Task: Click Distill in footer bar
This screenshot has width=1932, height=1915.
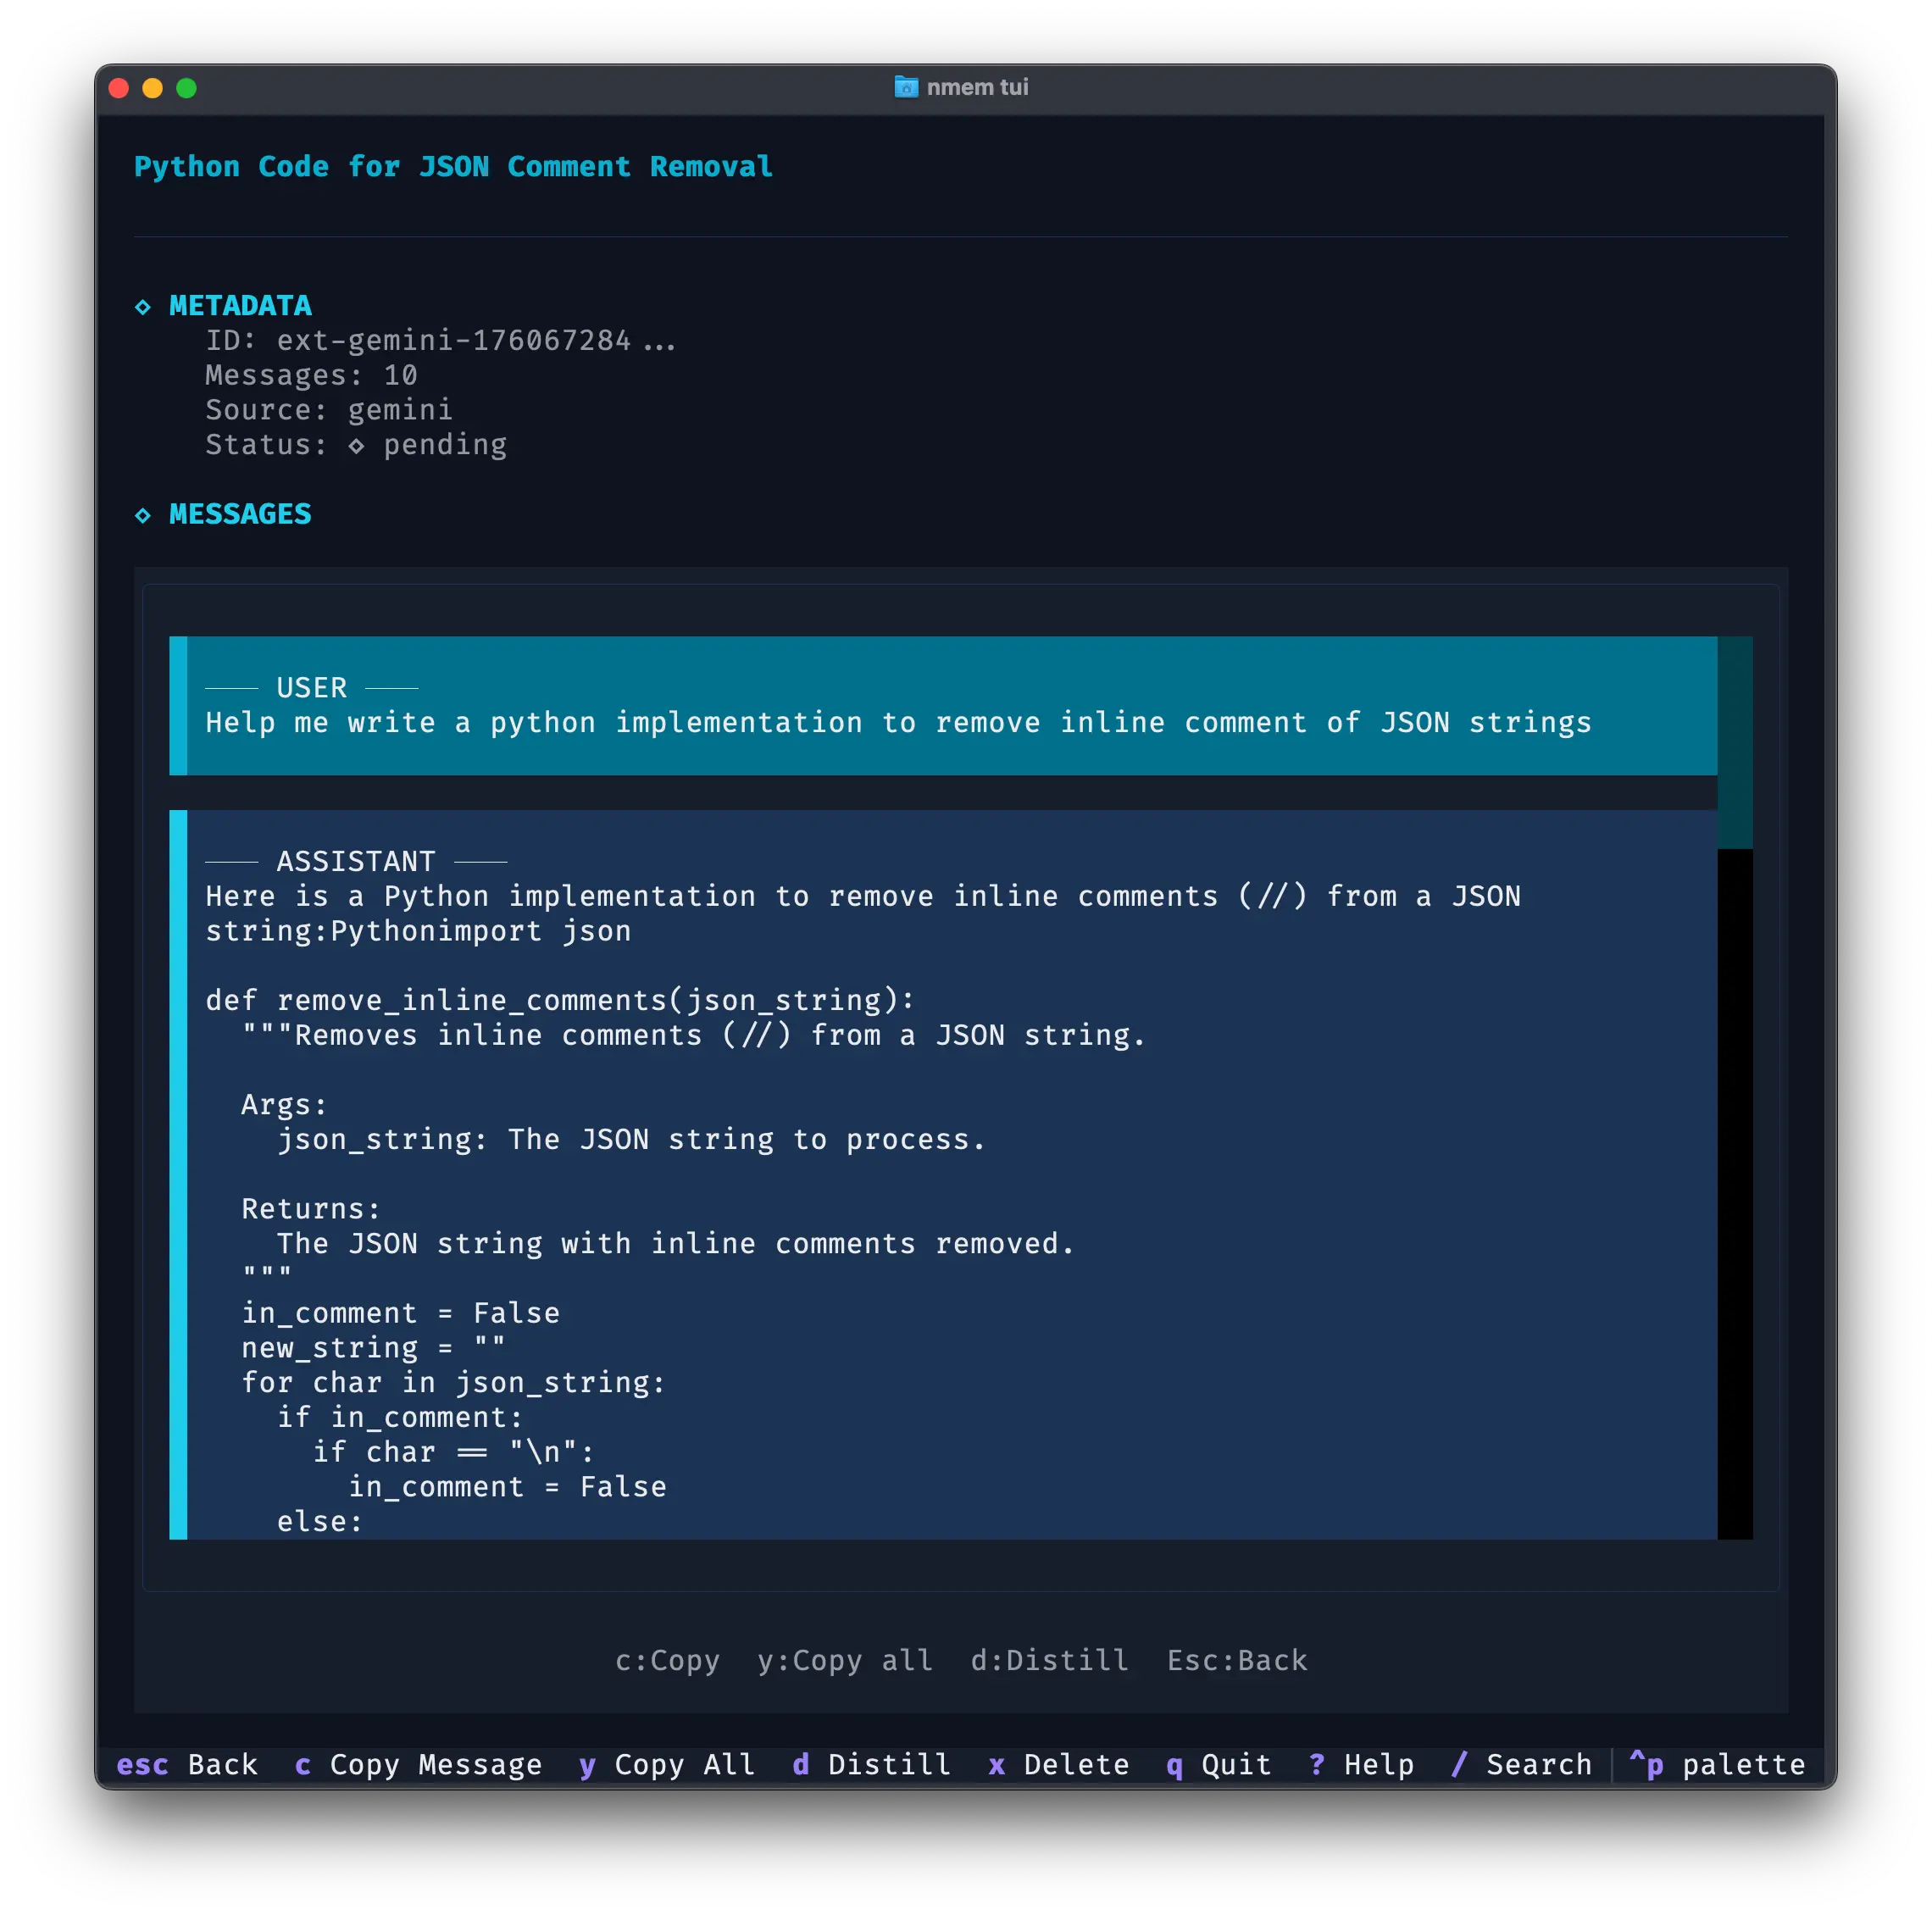Action: click(871, 1765)
